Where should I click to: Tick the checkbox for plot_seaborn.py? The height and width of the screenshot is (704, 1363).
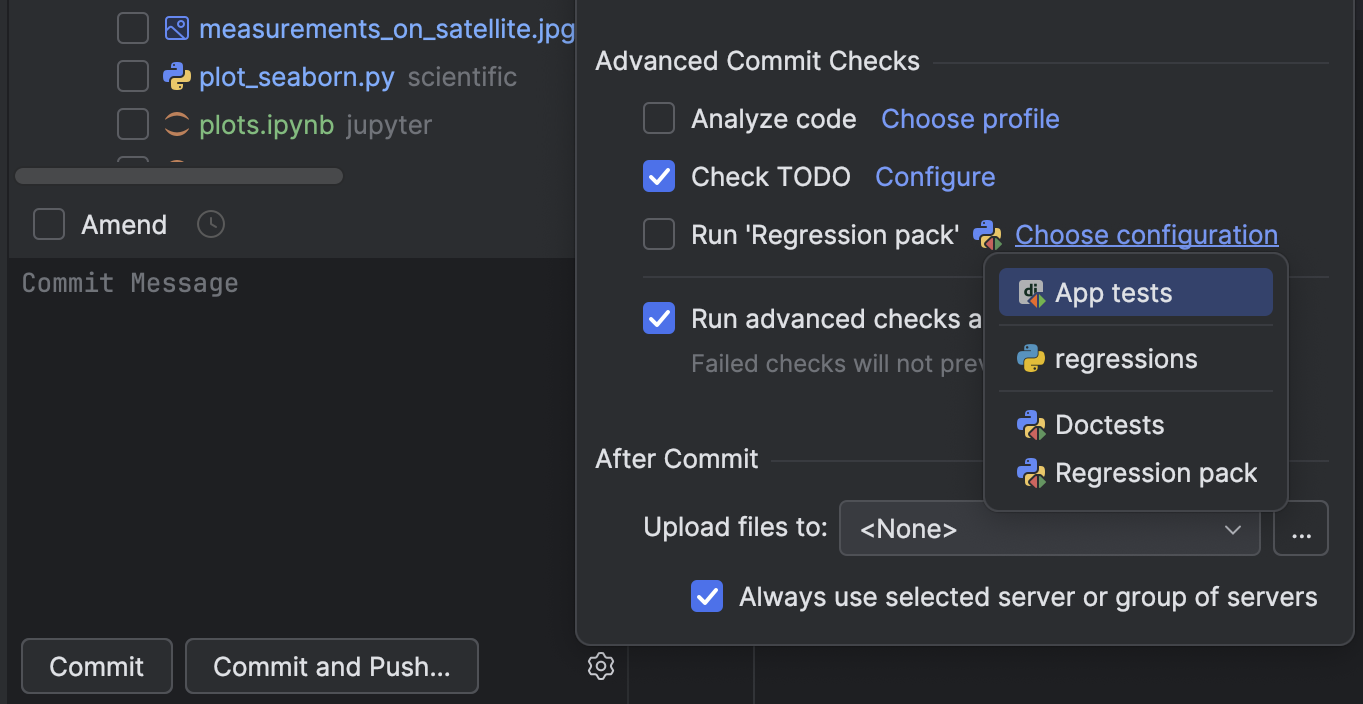[x=133, y=77]
